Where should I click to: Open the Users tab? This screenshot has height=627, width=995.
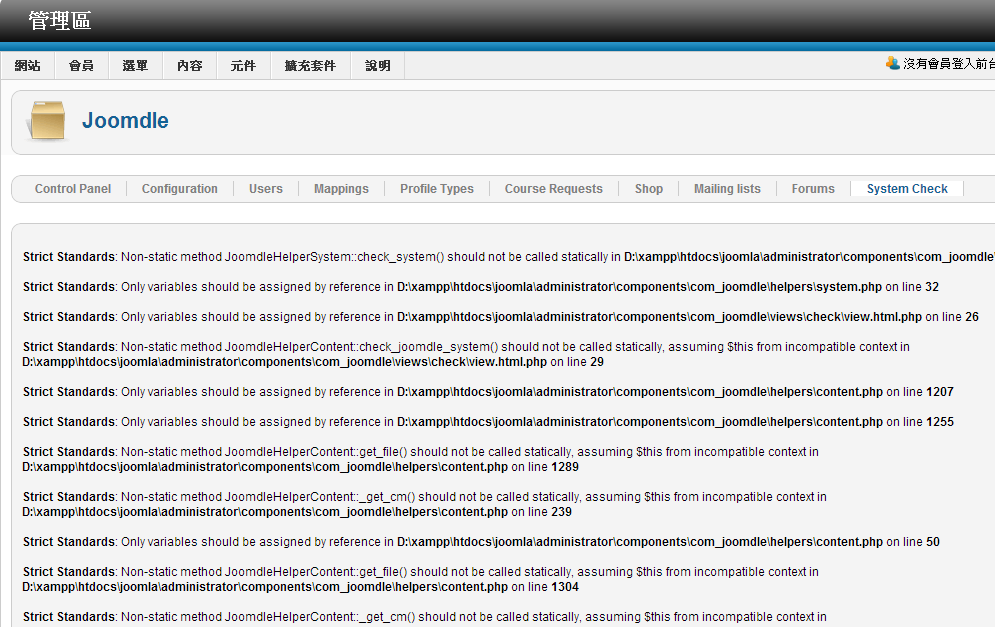tap(265, 188)
